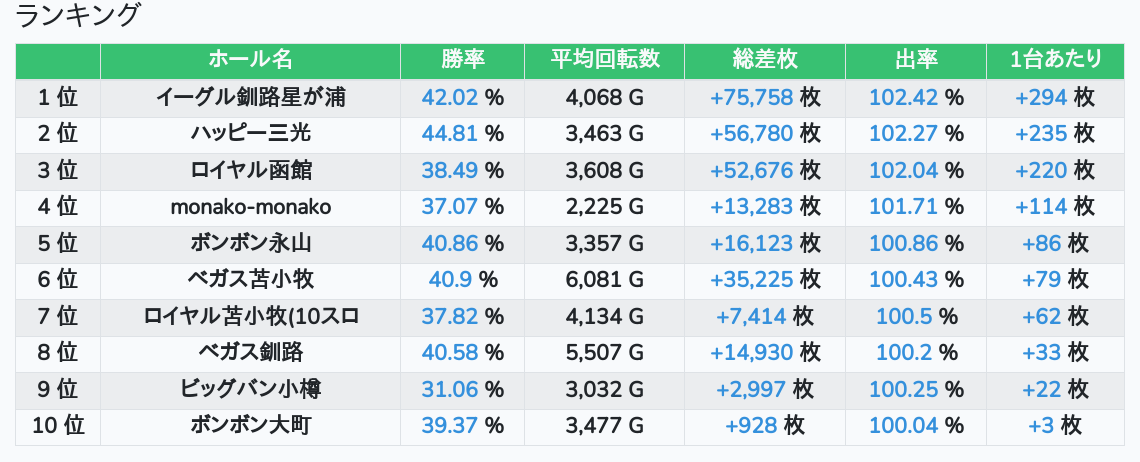Sort by the ホール名 column header
This screenshot has height=462, width=1140.
tap(250, 60)
